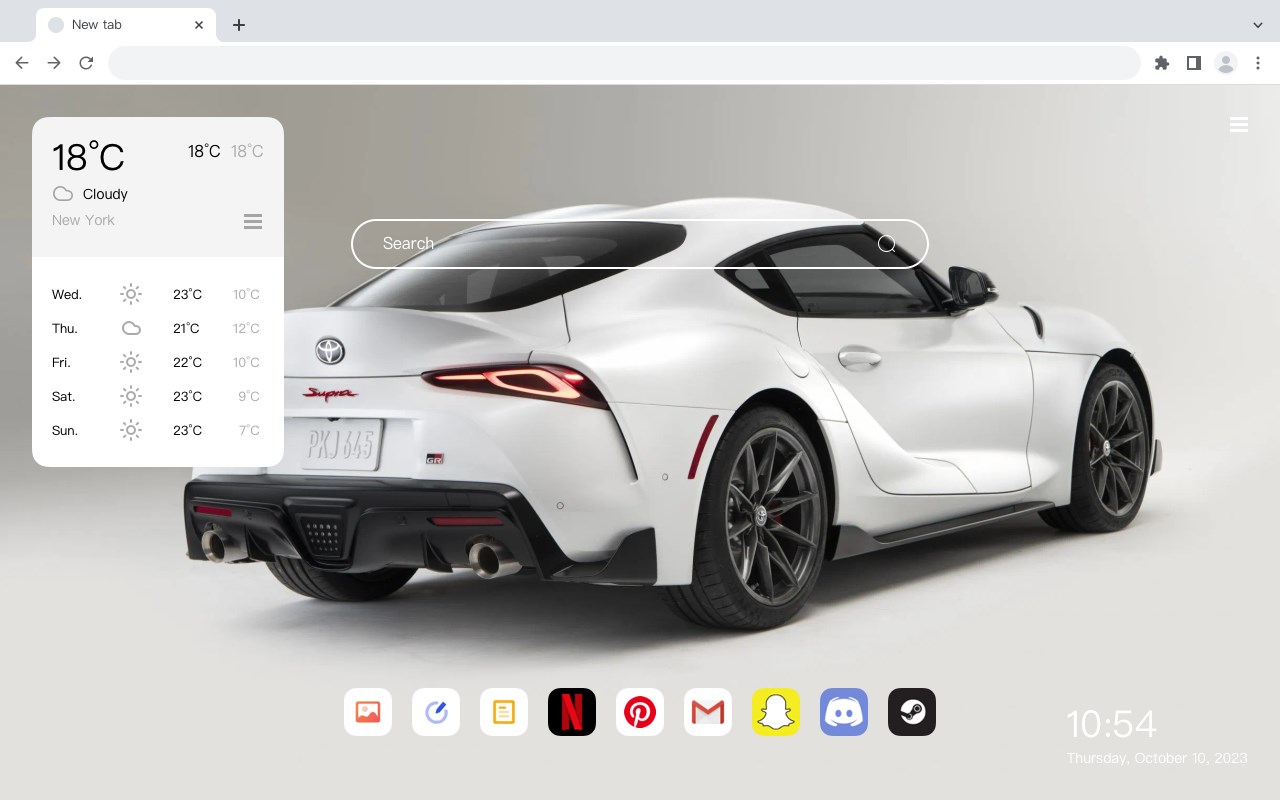Click Friday's high of 22°C
Viewport: 1280px width, 800px height.
(187, 362)
